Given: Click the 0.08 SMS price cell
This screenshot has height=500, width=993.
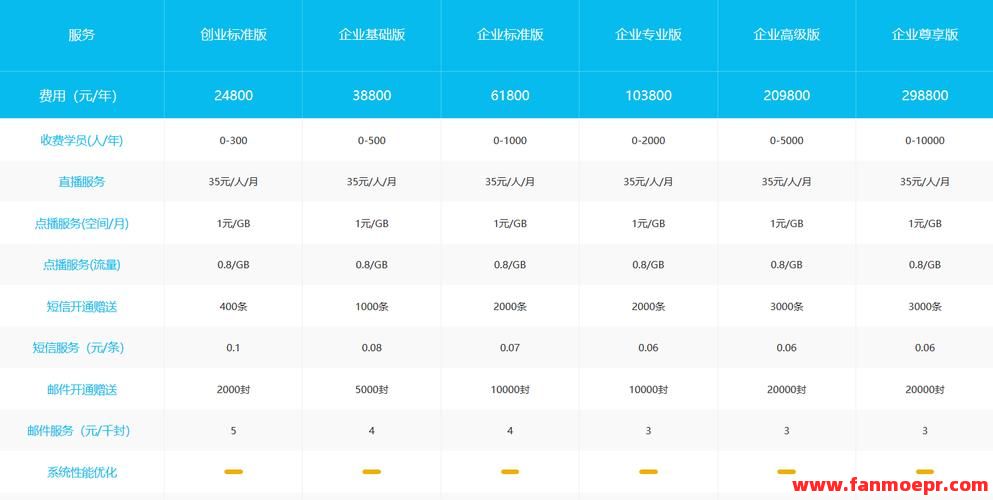Looking at the screenshot, I should (x=372, y=347).
